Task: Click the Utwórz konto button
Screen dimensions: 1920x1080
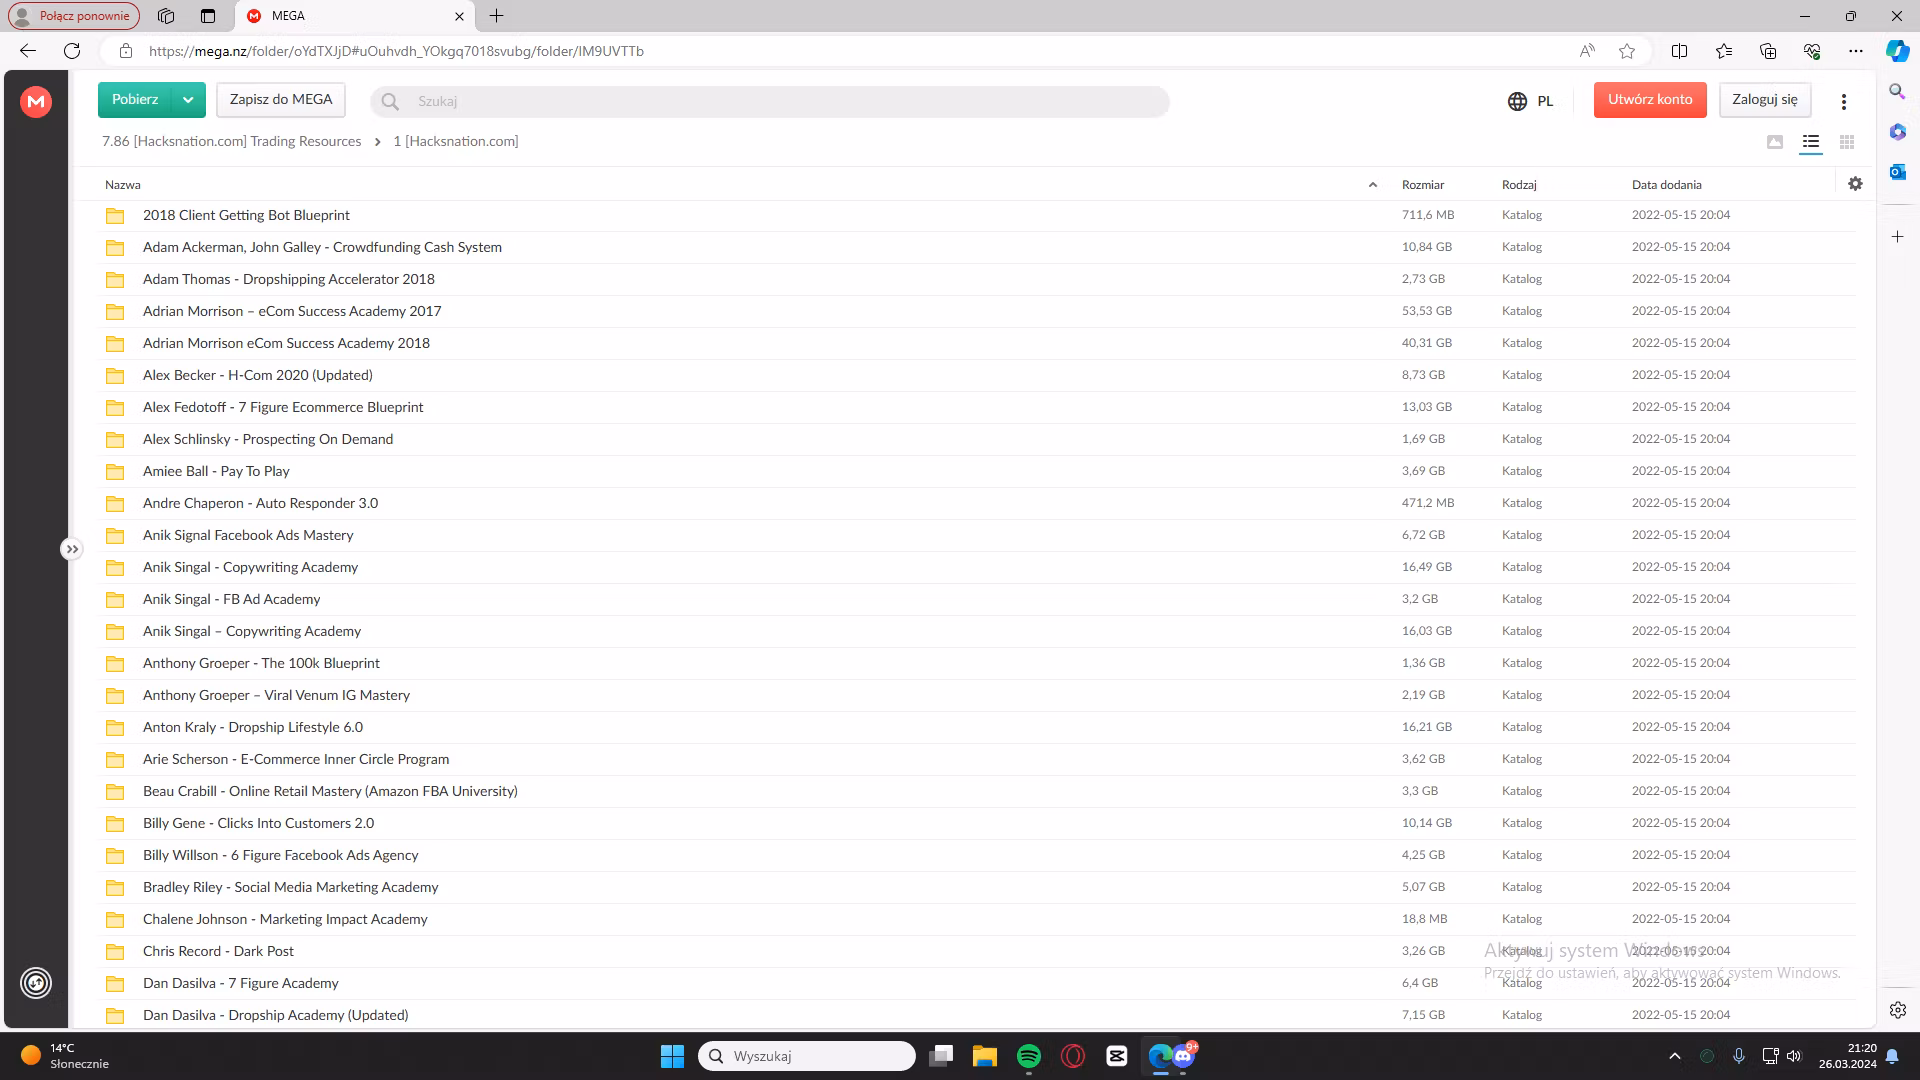Action: [1650, 100]
